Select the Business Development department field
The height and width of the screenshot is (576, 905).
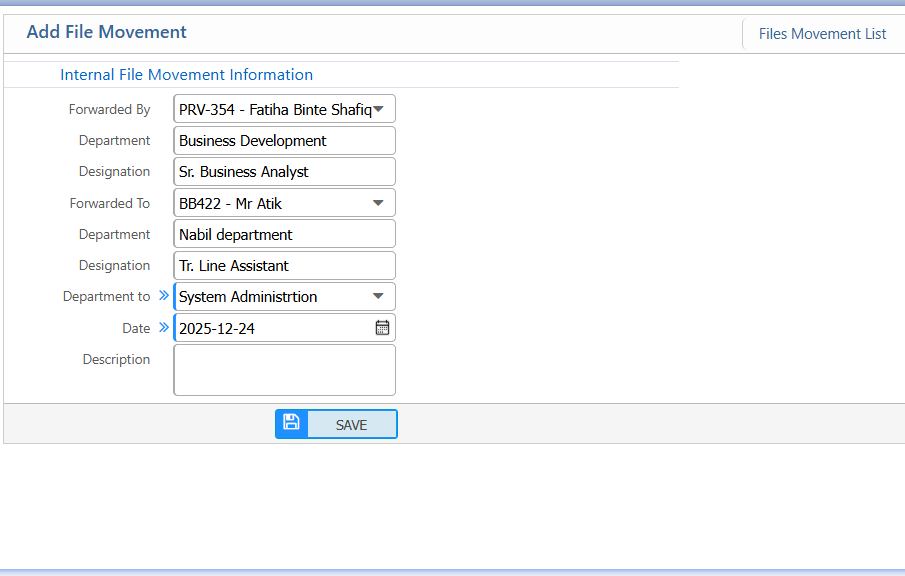[x=284, y=140]
